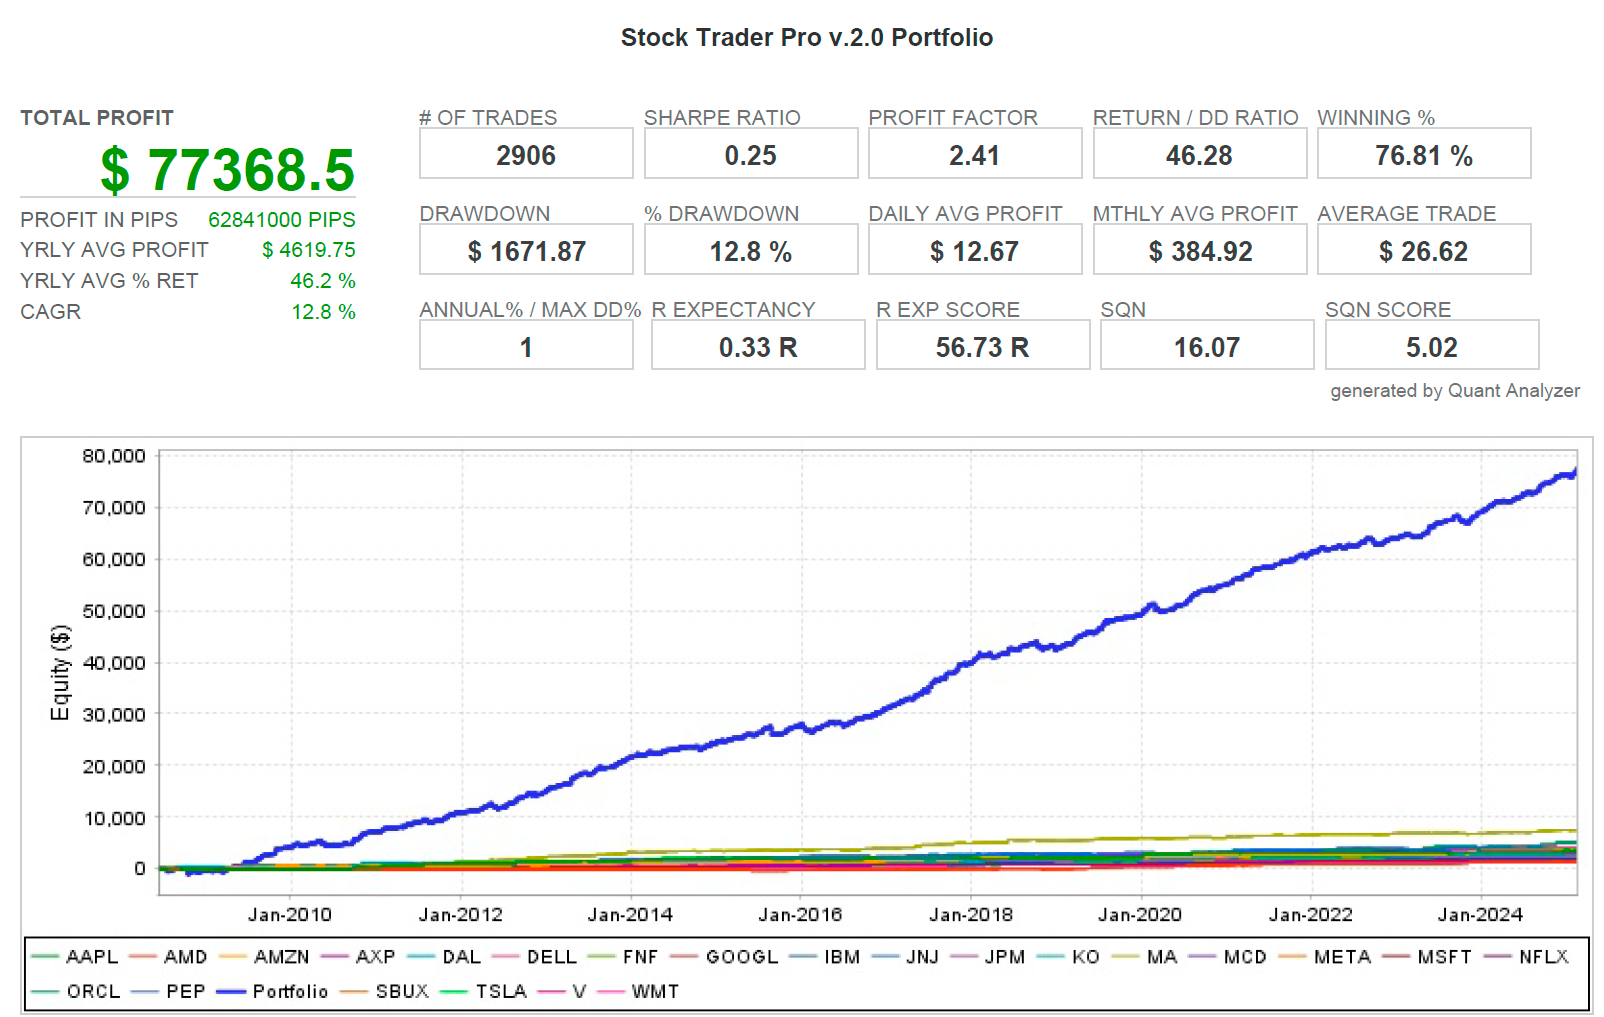
Task: Click the # of Trades value 2906
Action: point(526,154)
